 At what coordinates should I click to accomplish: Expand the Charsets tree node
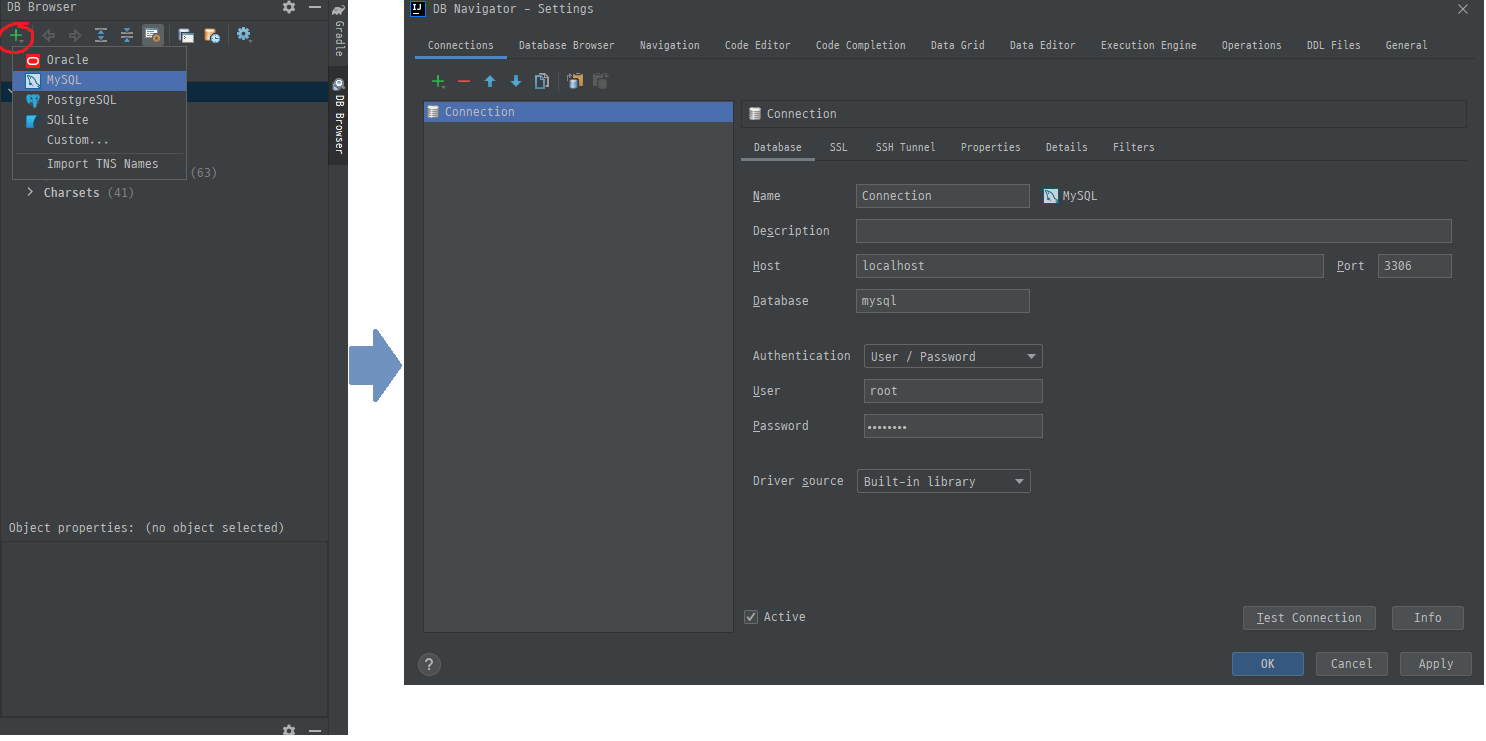(x=30, y=192)
